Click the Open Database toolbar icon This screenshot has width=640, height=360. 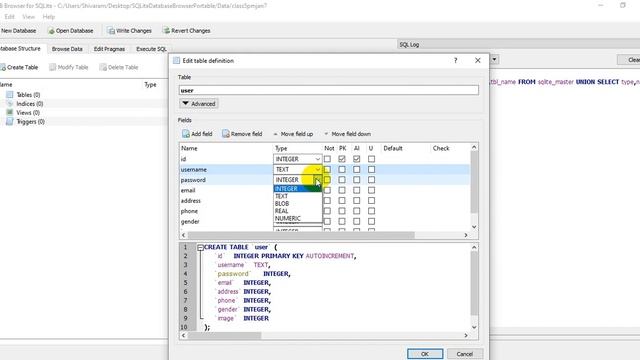click(x=51, y=31)
